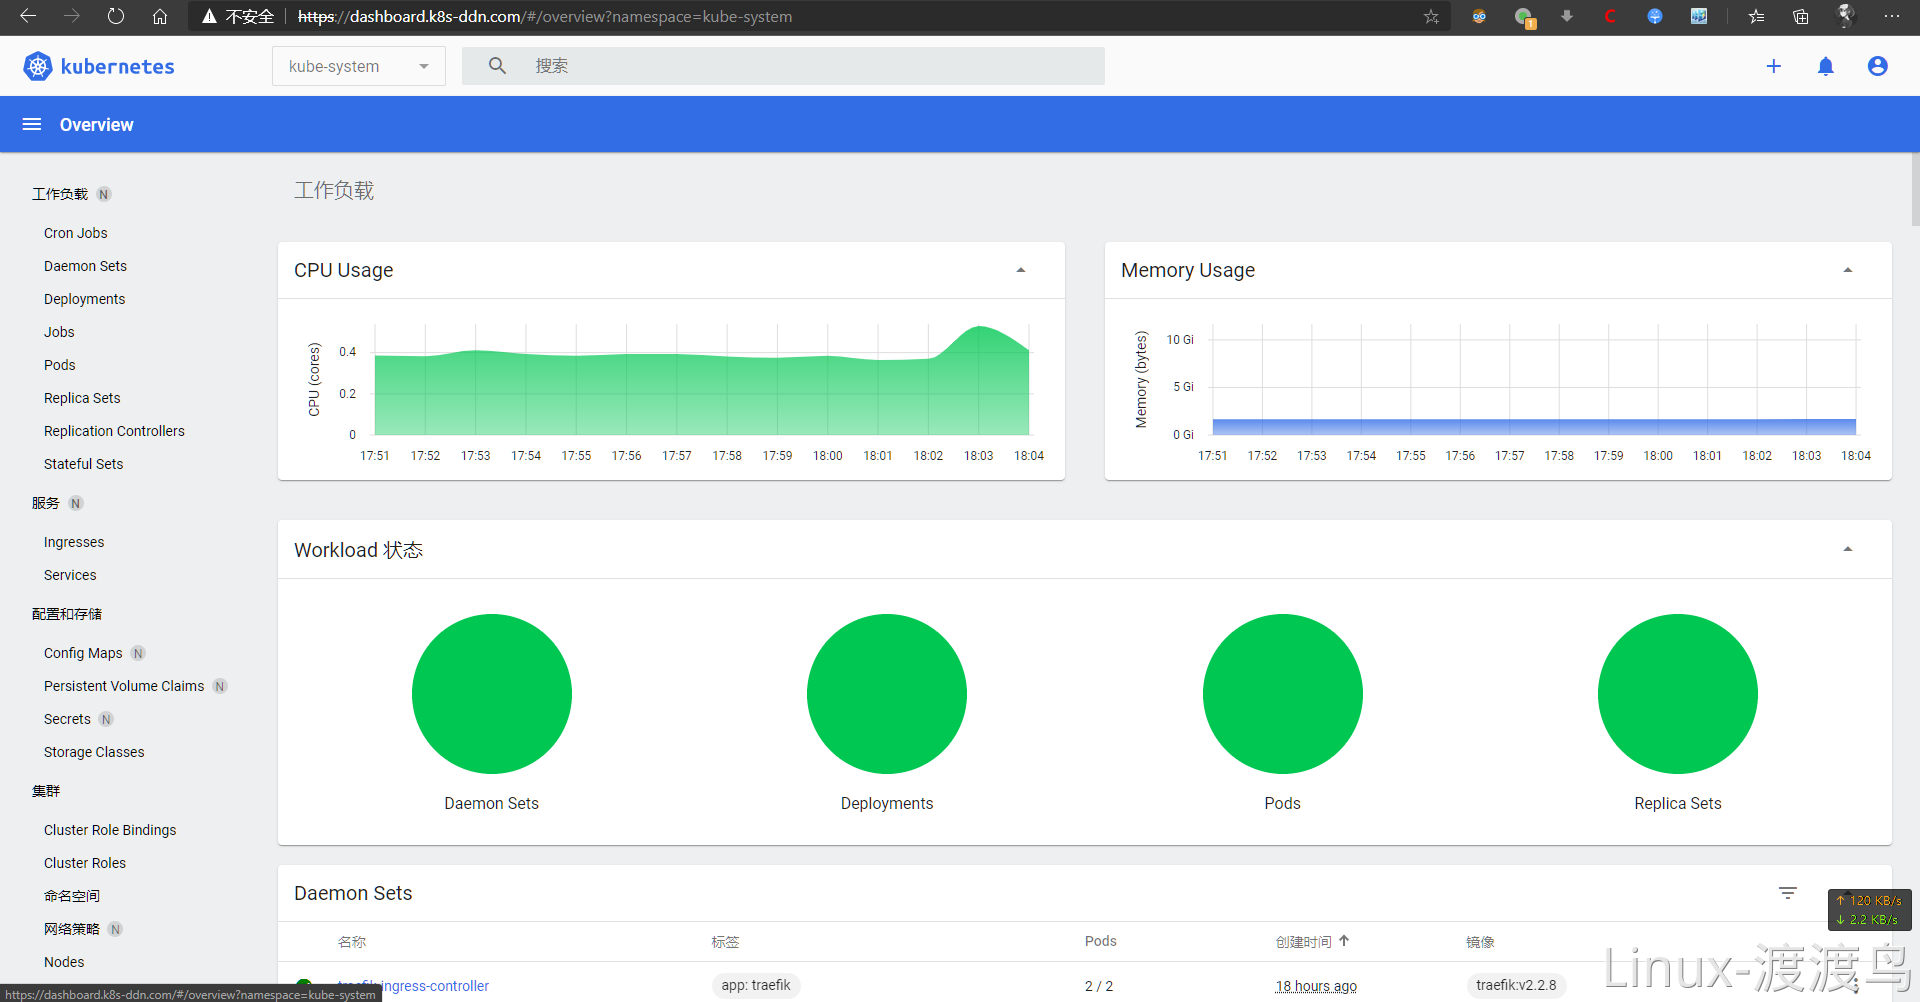Collapse the CPU Usage card

pyautogui.click(x=1020, y=270)
